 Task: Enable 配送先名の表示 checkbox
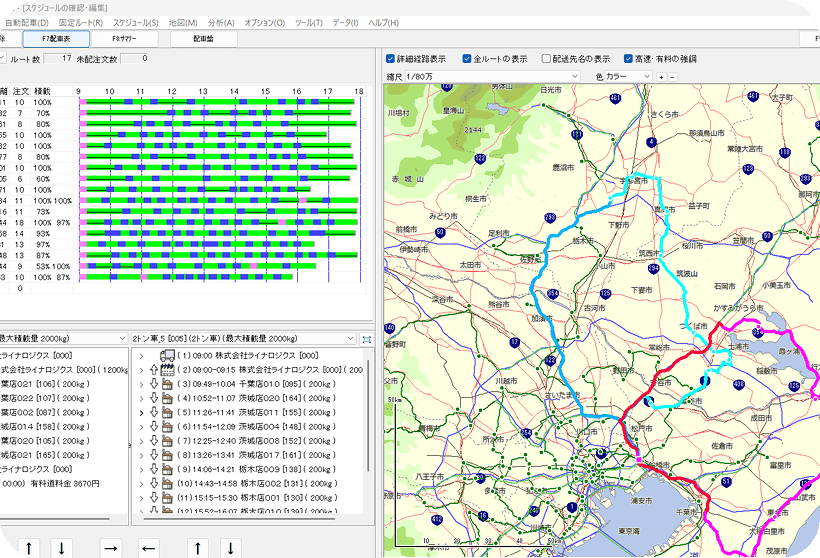point(546,59)
